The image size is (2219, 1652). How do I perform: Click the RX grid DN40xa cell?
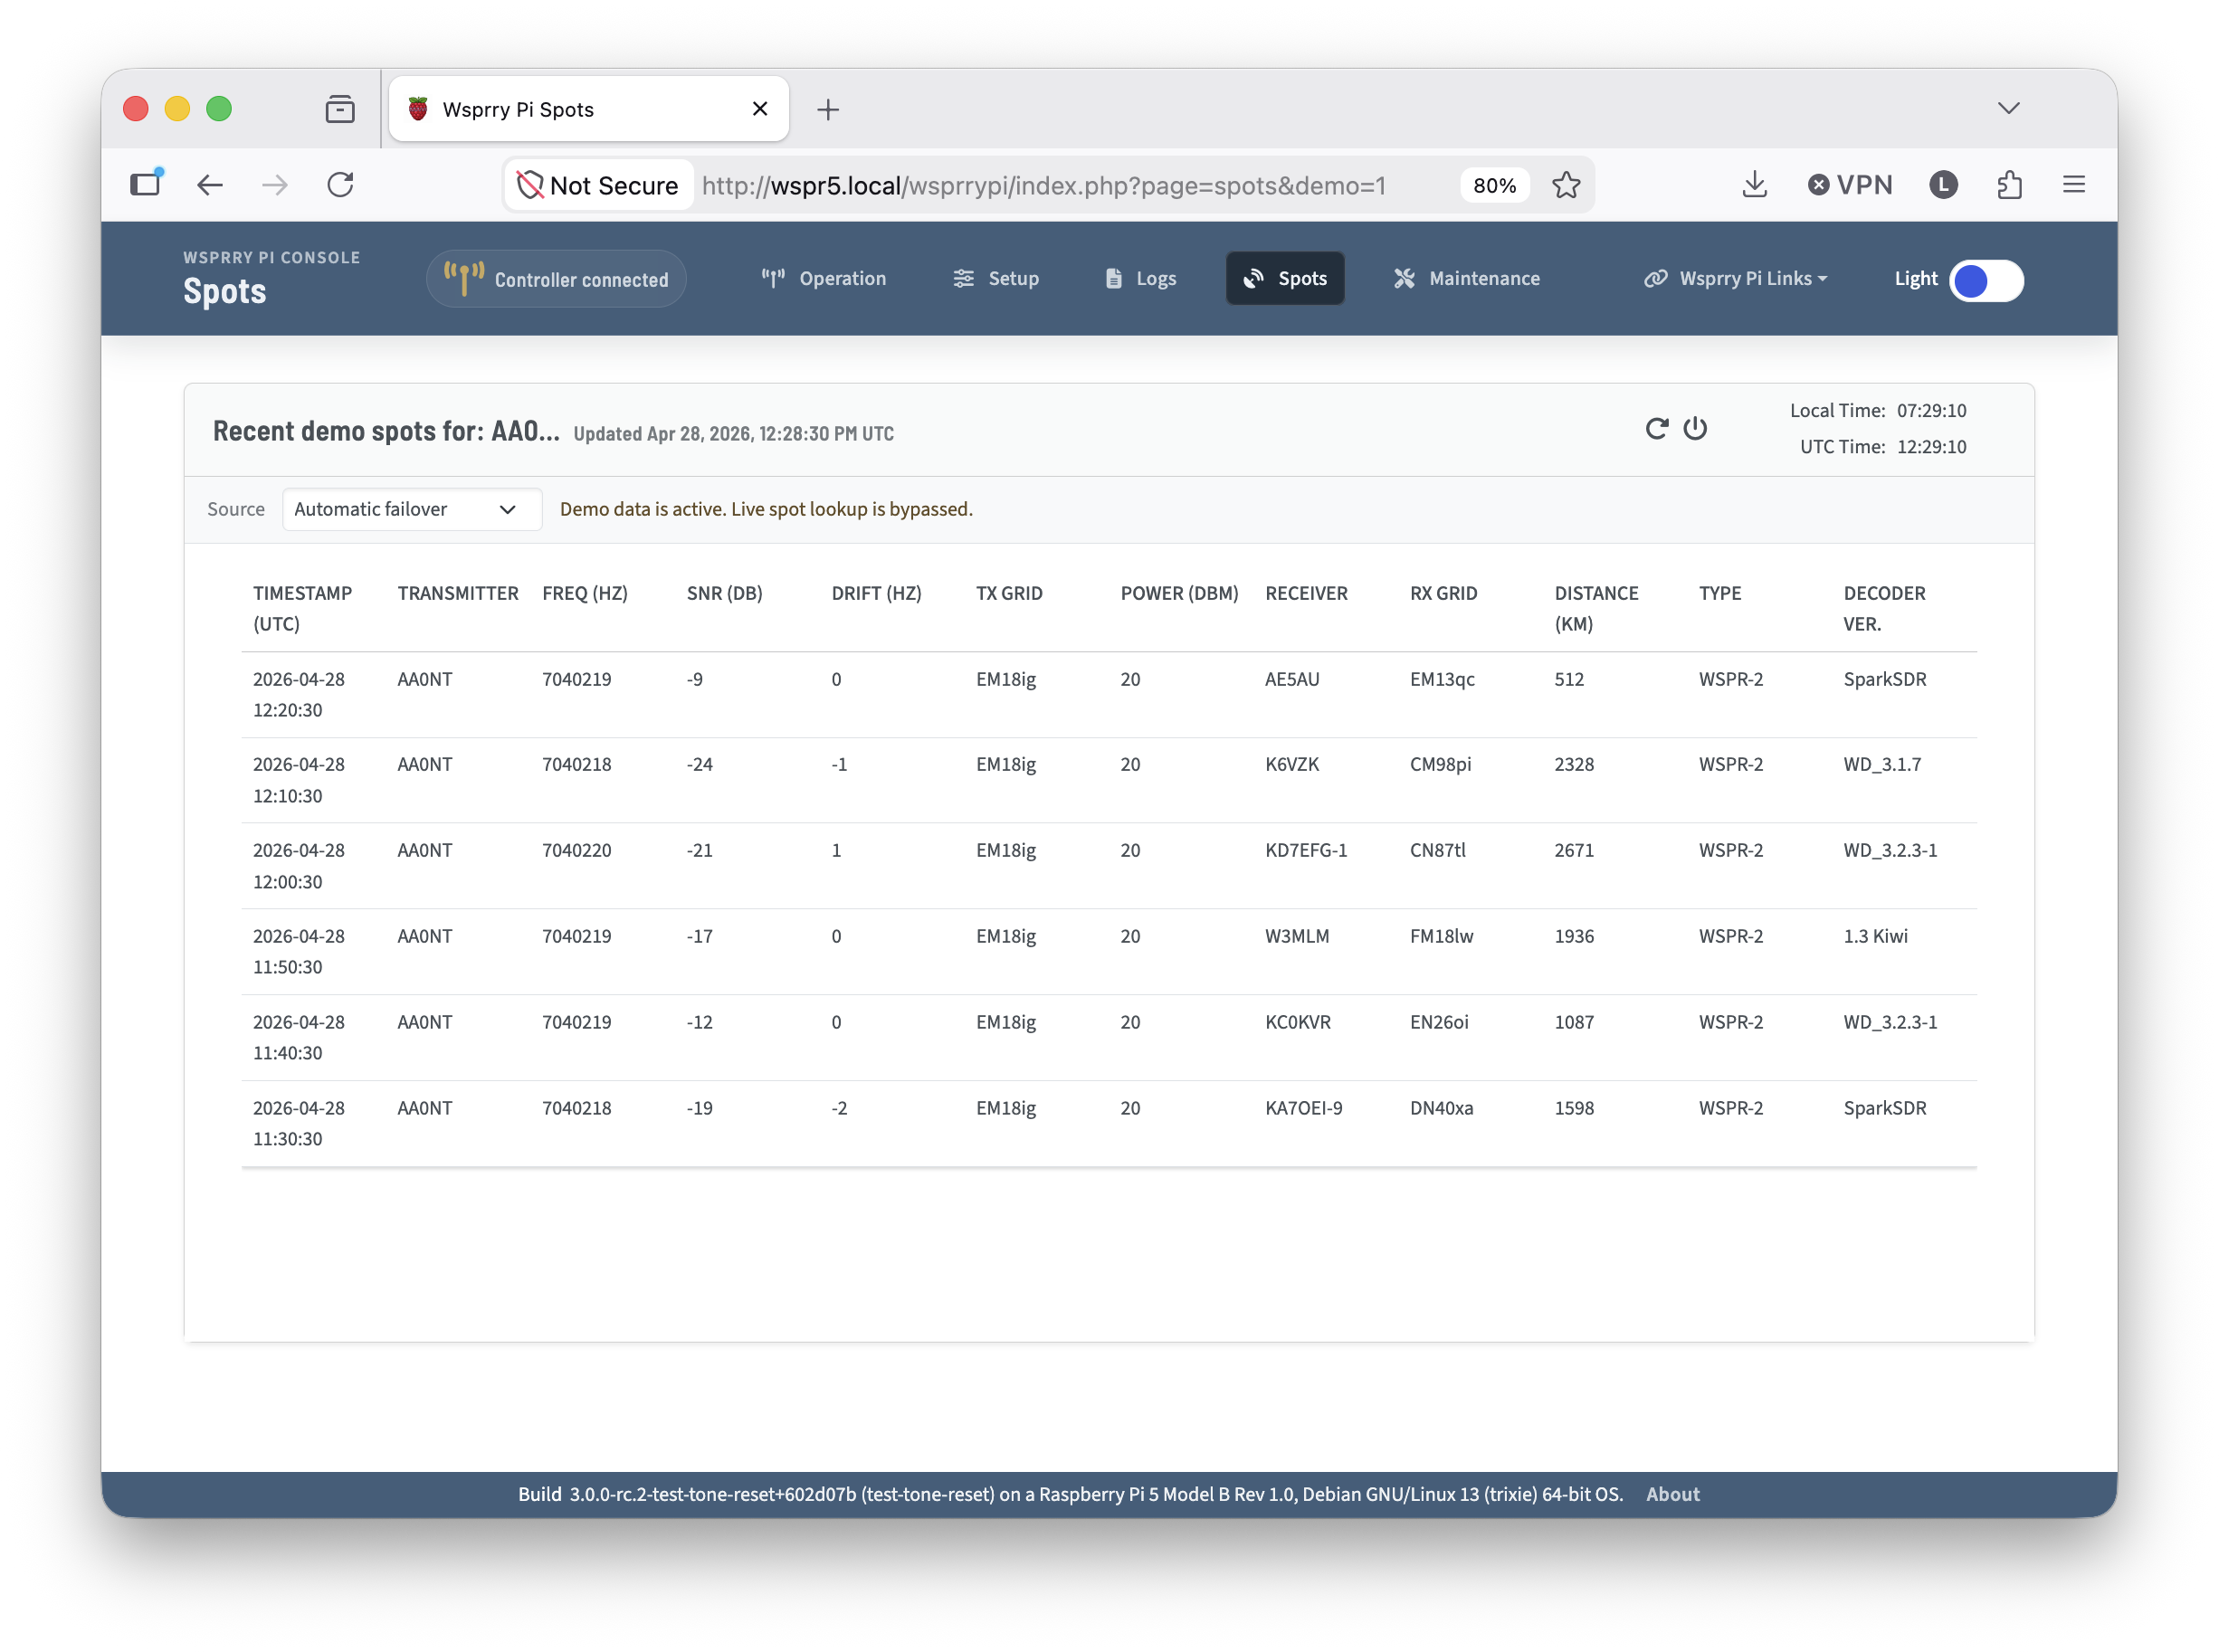click(x=1441, y=1108)
